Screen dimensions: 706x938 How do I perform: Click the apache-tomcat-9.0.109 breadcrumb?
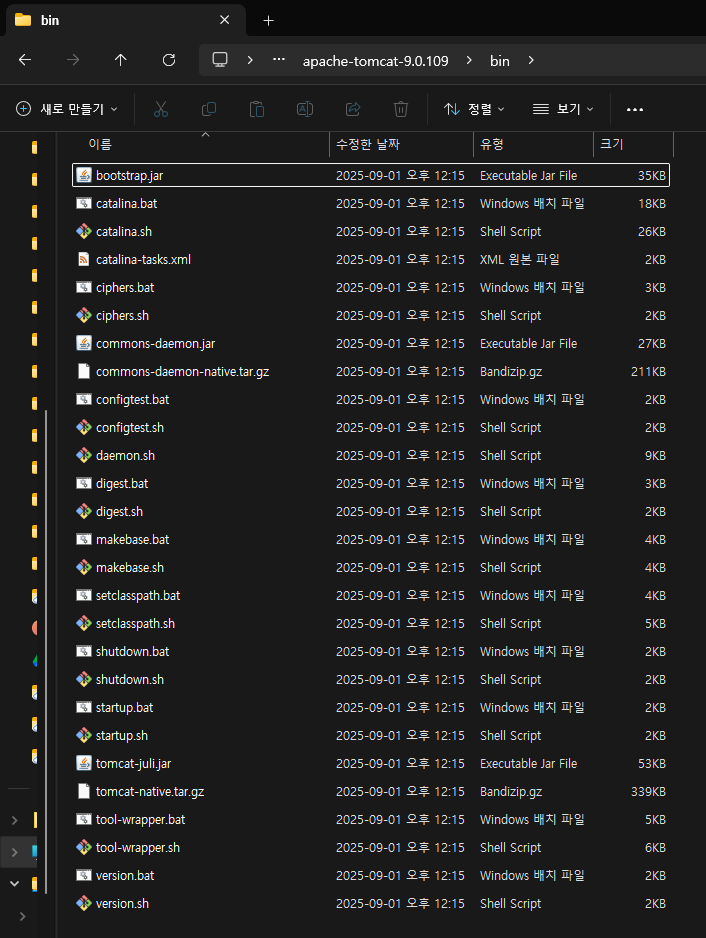[x=376, y=61]
